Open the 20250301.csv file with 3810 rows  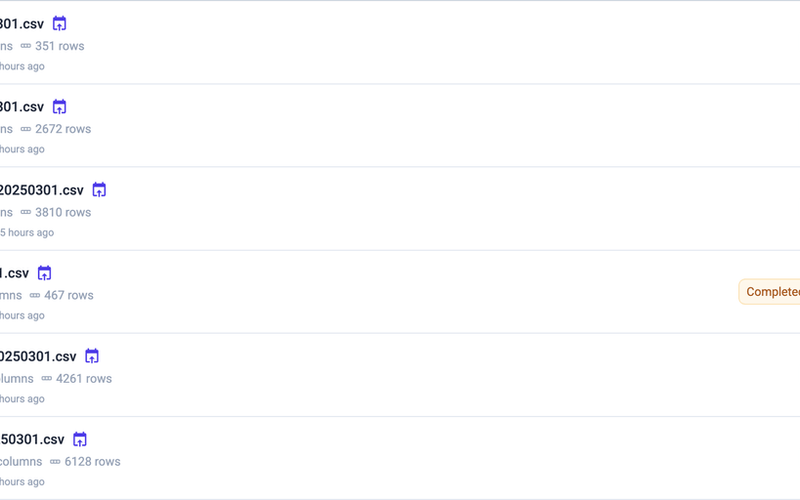[42, 190]
